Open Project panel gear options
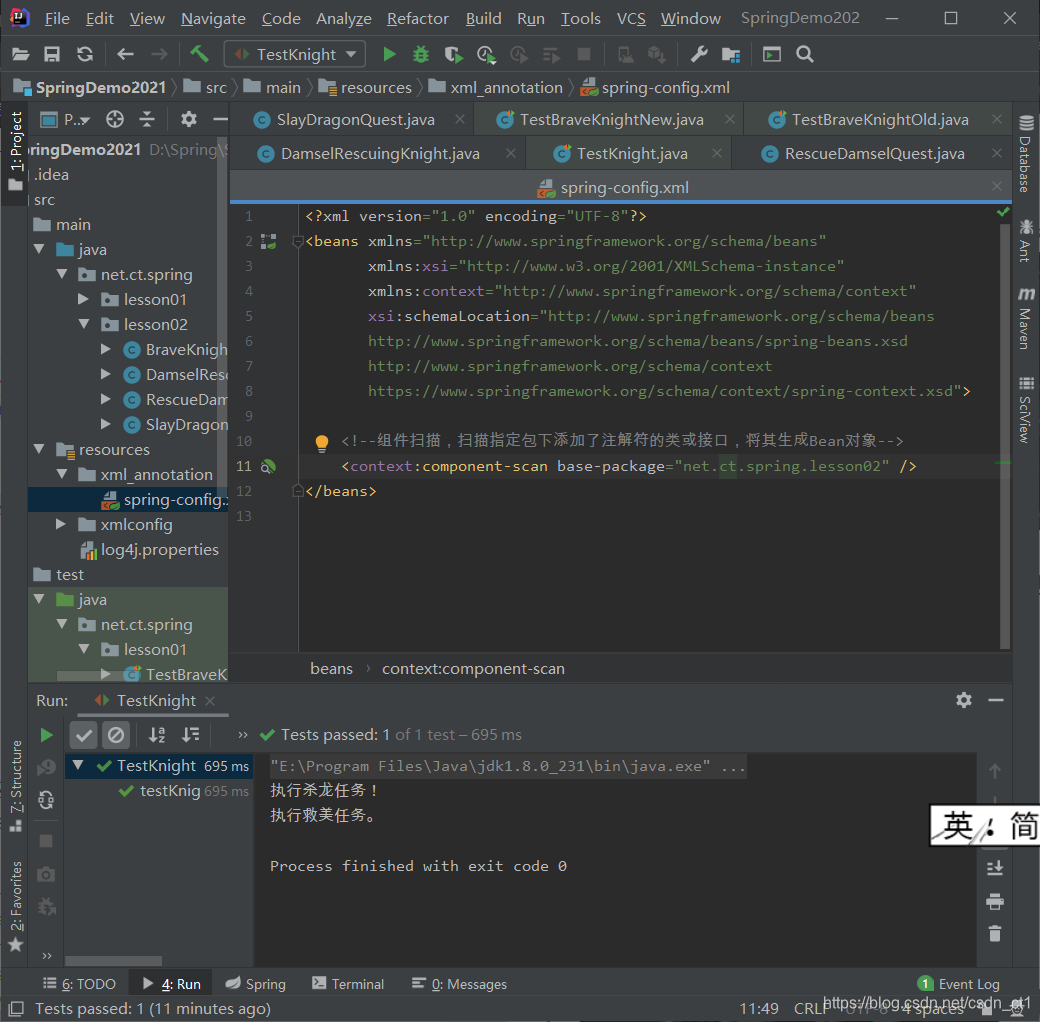This screenshot has width=1040, height=1022. (189, 119)
